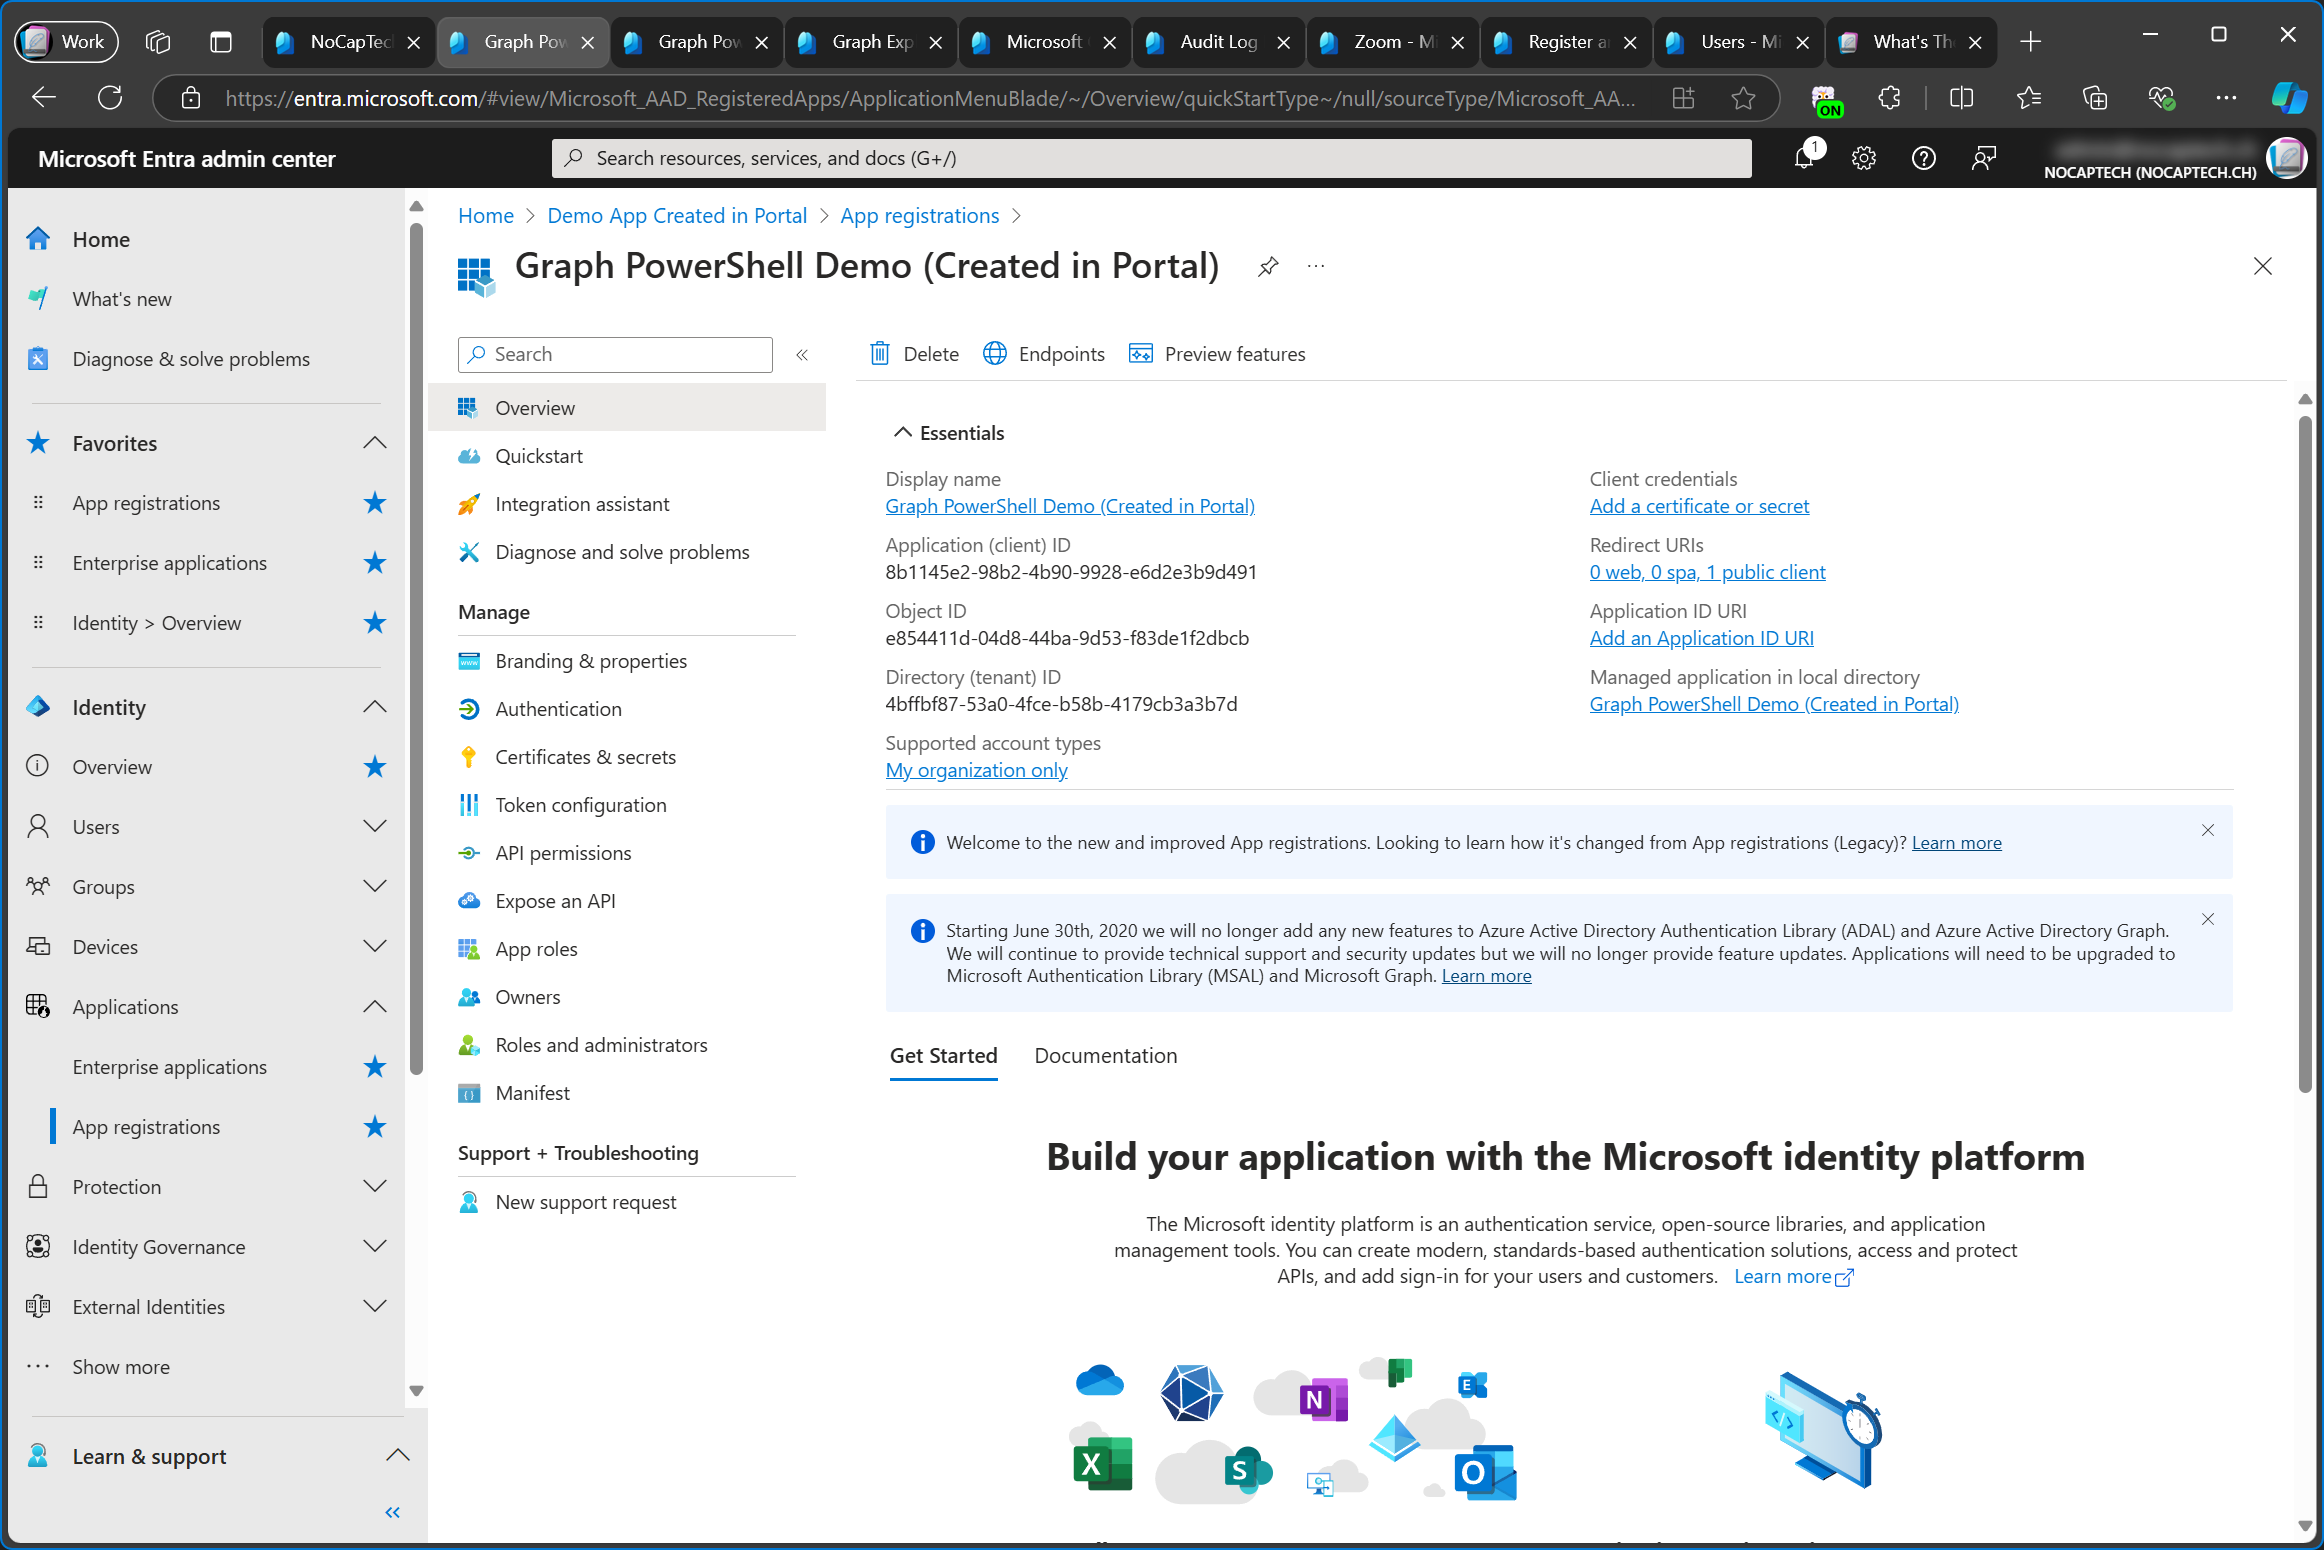
Task: Open the Manifest section
Action: (531, 1093)
